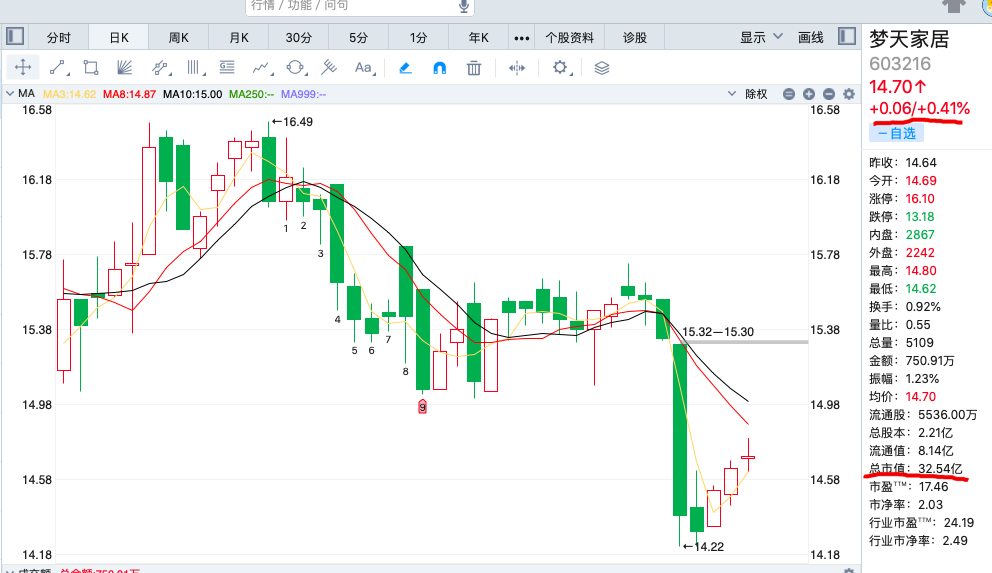
Task: Toggle the magnet snap mode
Action: tap(439, 68)
